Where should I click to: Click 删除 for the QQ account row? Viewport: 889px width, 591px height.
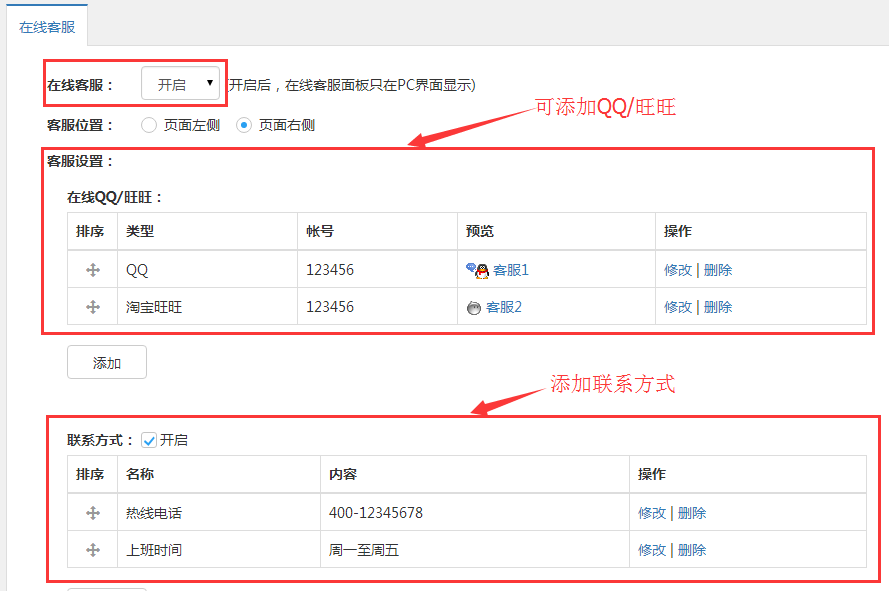718,270
